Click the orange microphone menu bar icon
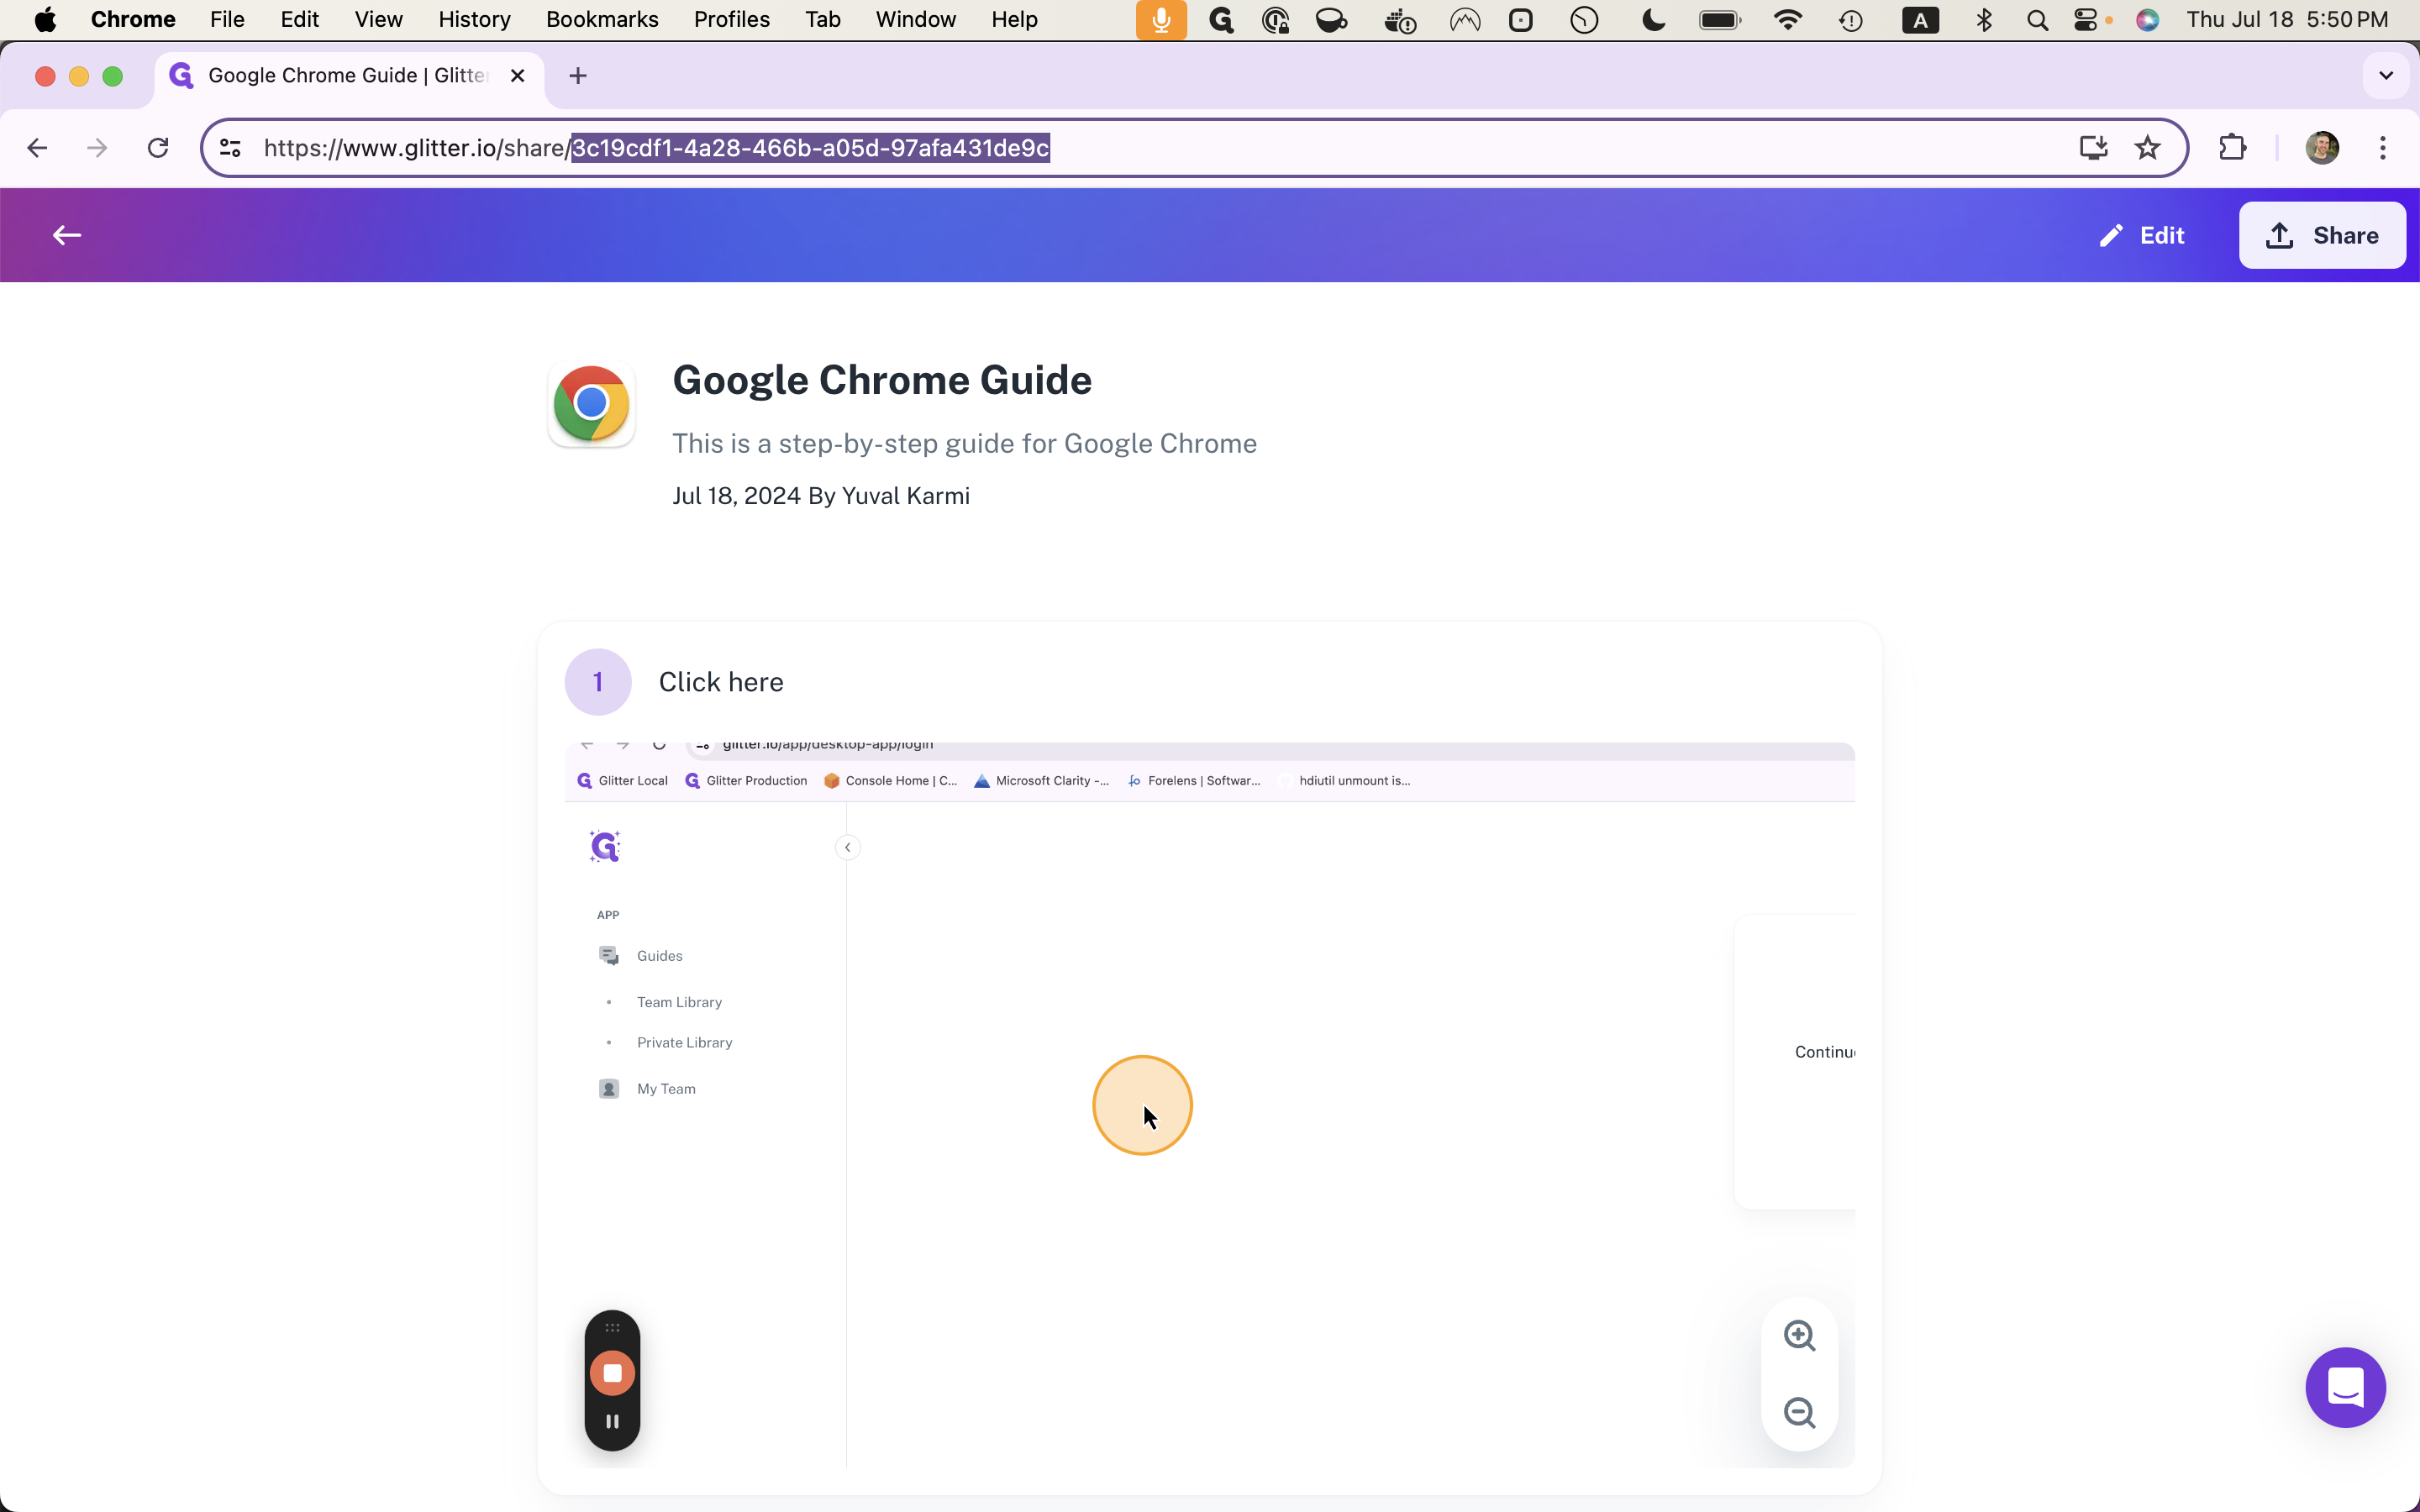2420x1512 pixels. tap(1161, 20)
